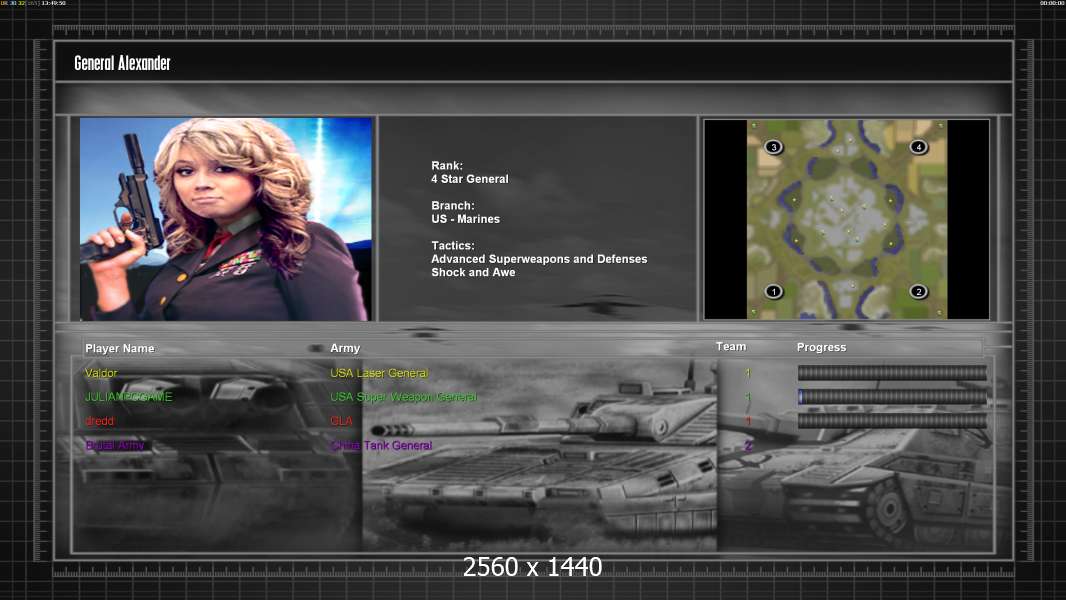
Task: Click the "US - Marines" text
Action: 465,219
